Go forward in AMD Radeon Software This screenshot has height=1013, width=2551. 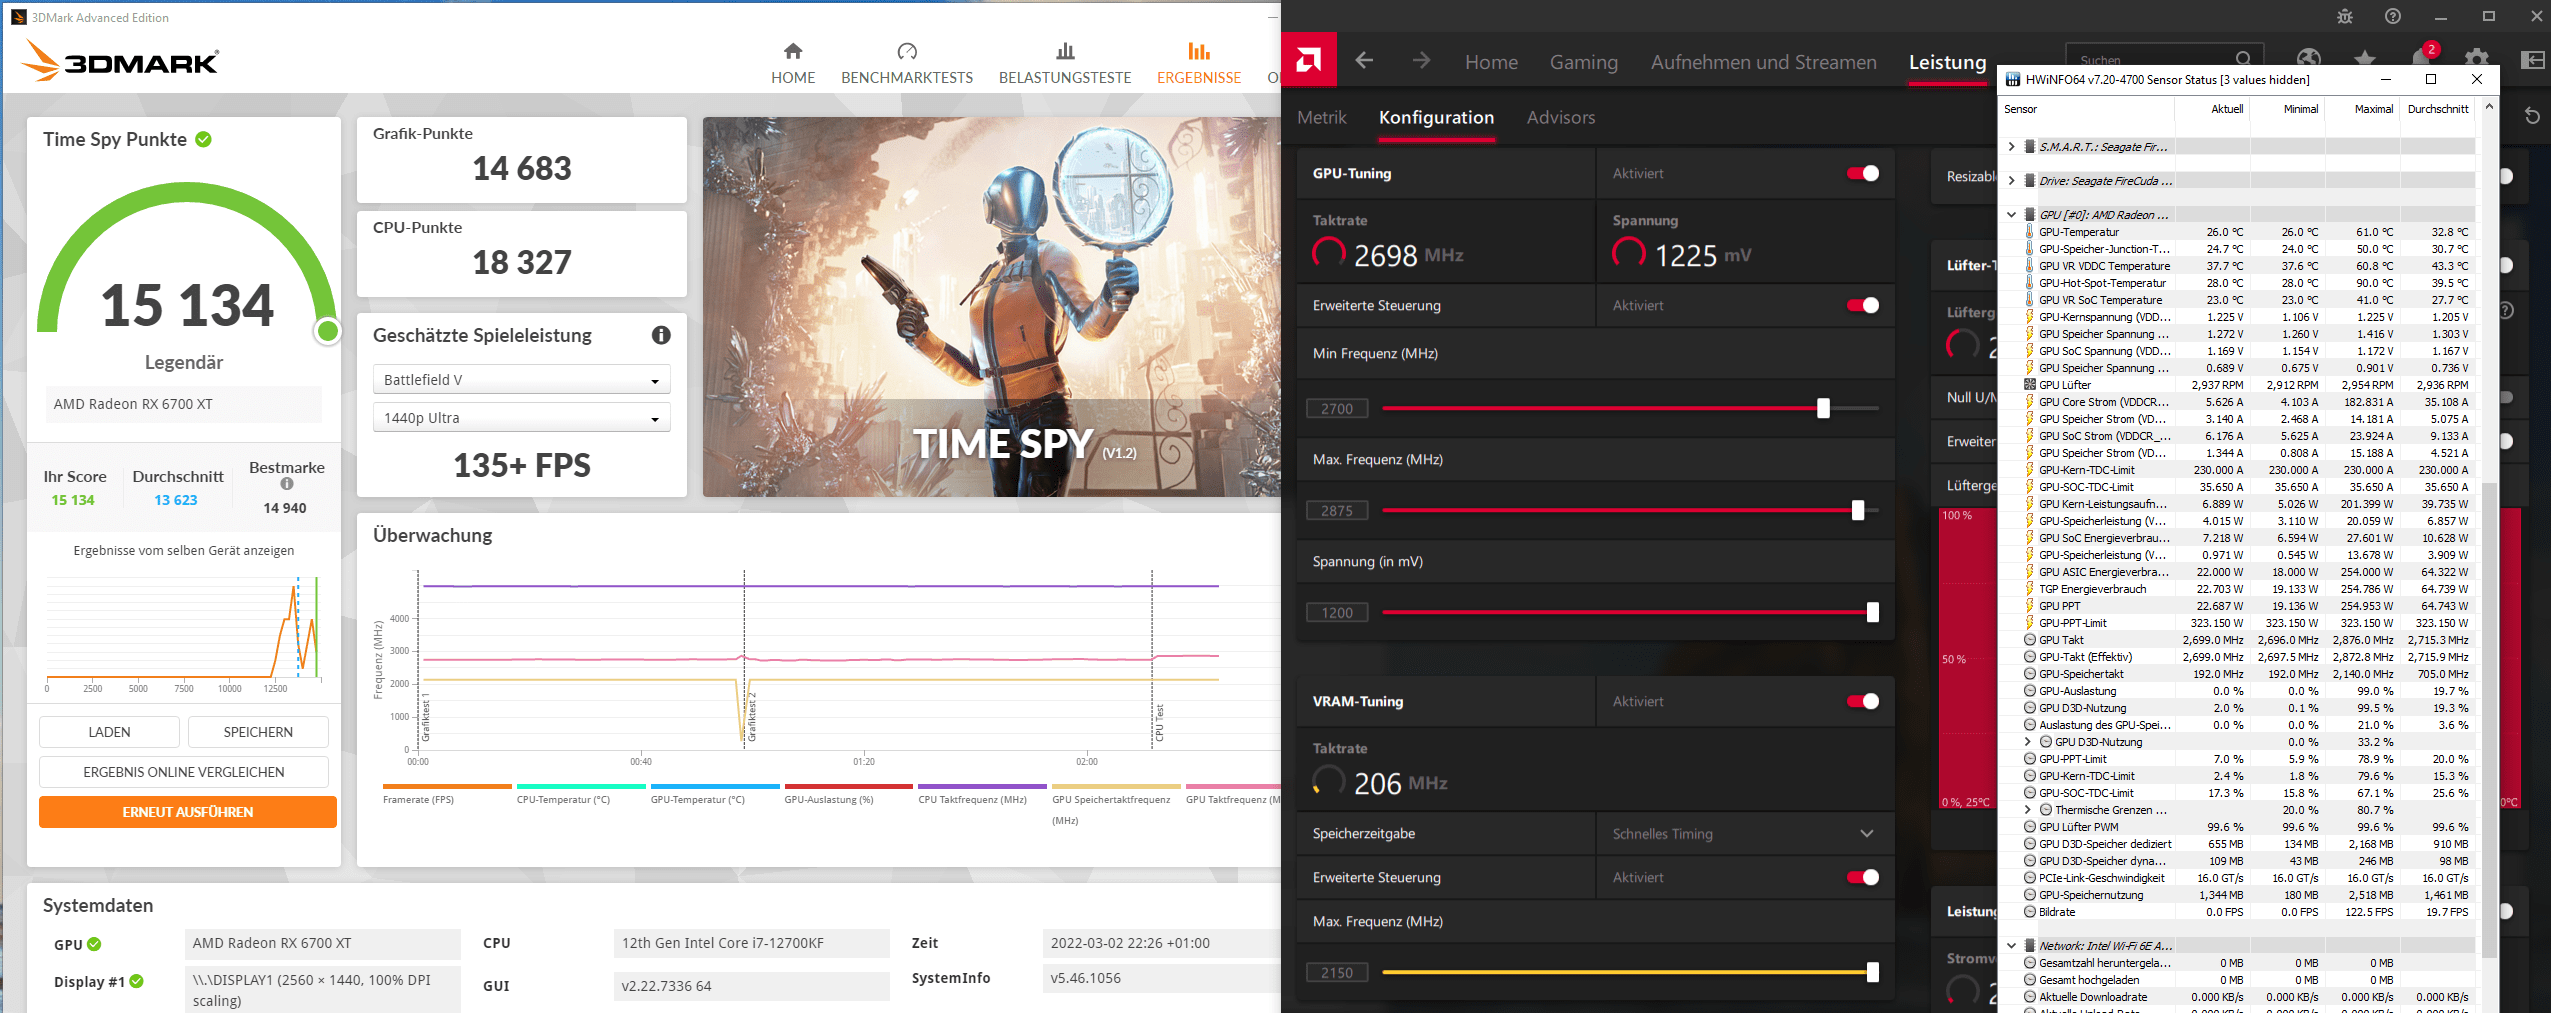point(1421,61)
